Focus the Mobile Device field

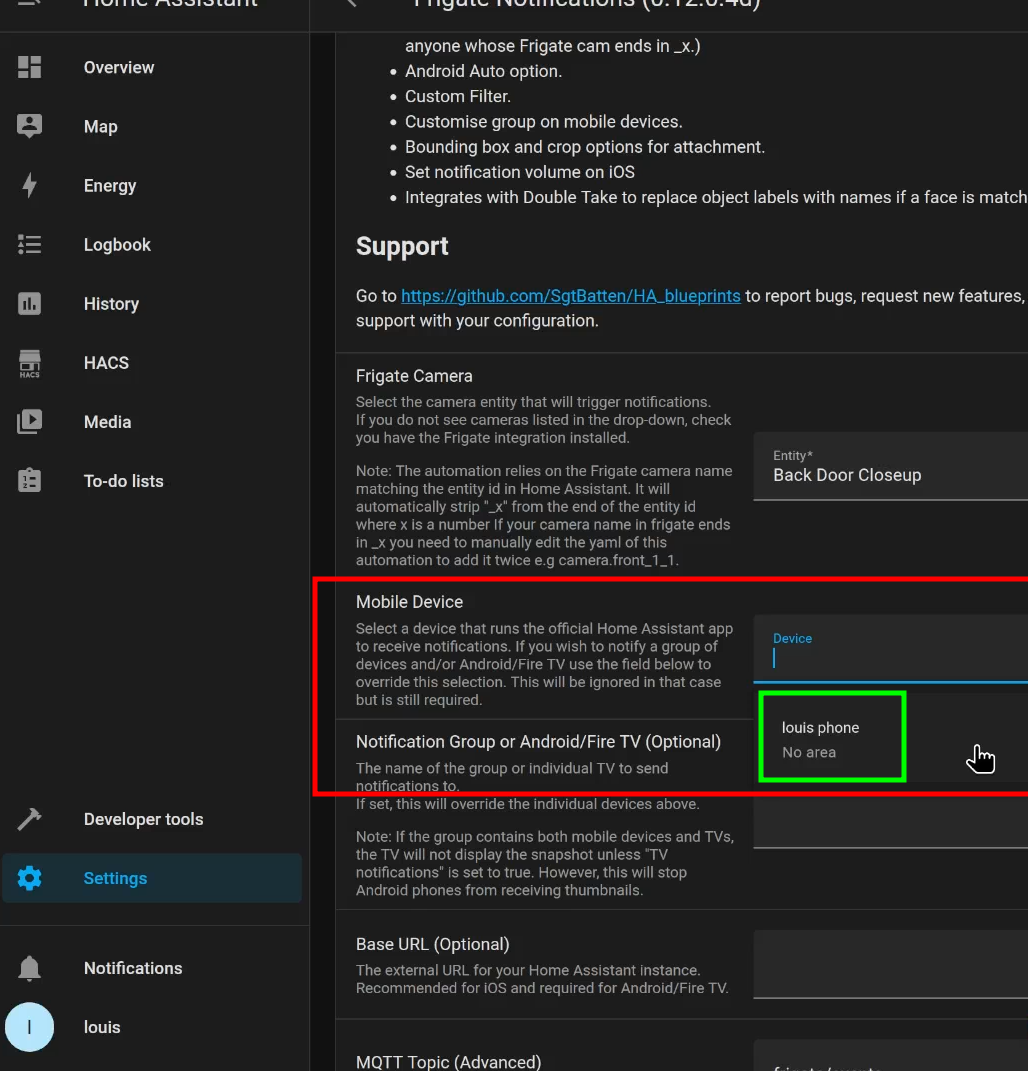click(x=891, y=648)
